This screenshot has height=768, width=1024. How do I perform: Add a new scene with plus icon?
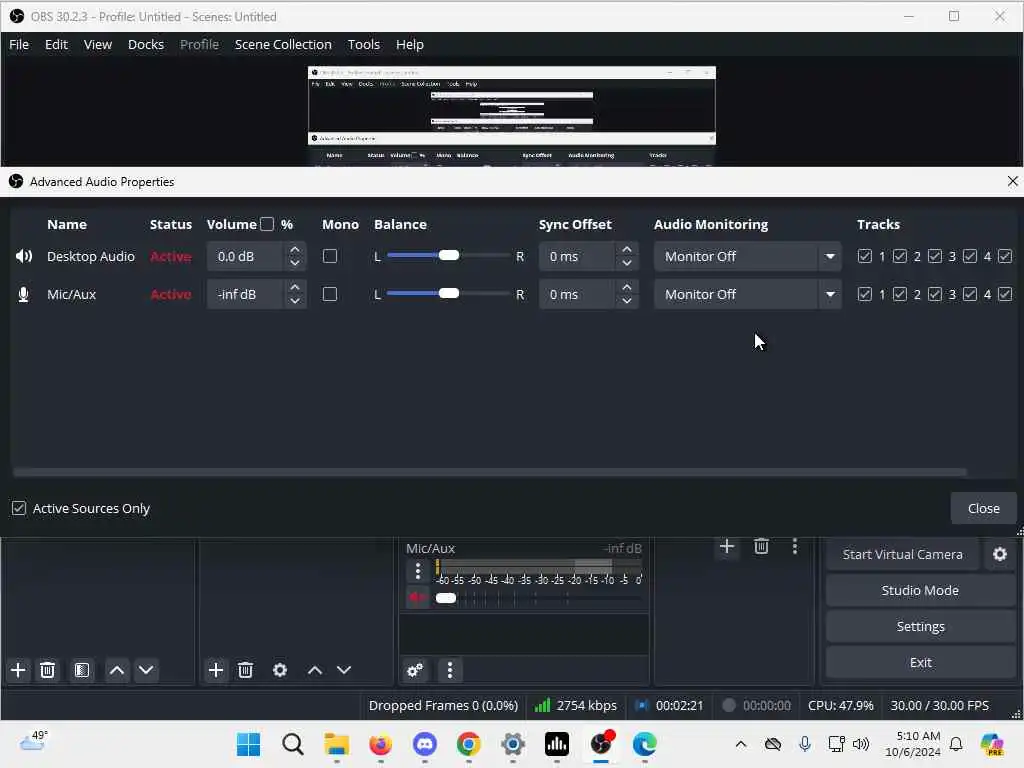18,670
